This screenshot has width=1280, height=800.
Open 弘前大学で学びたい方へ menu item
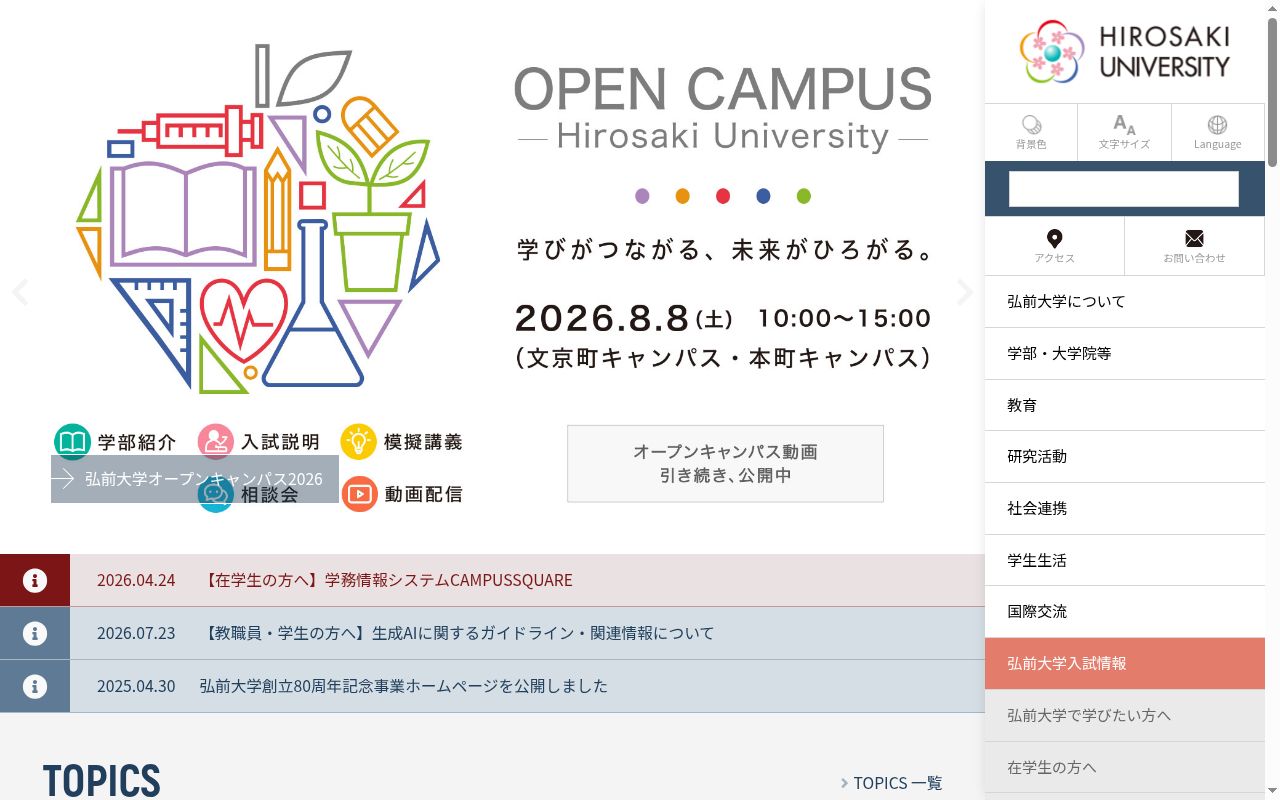click(1125, 715)
